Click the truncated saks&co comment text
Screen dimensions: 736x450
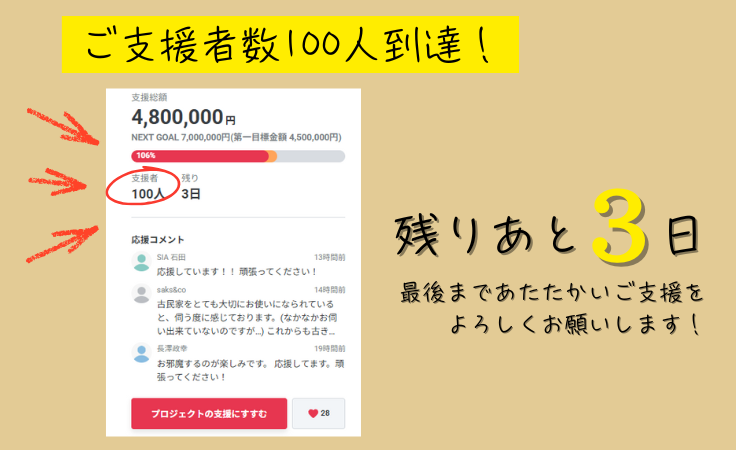pyautogui.click(x=246, y=318)
